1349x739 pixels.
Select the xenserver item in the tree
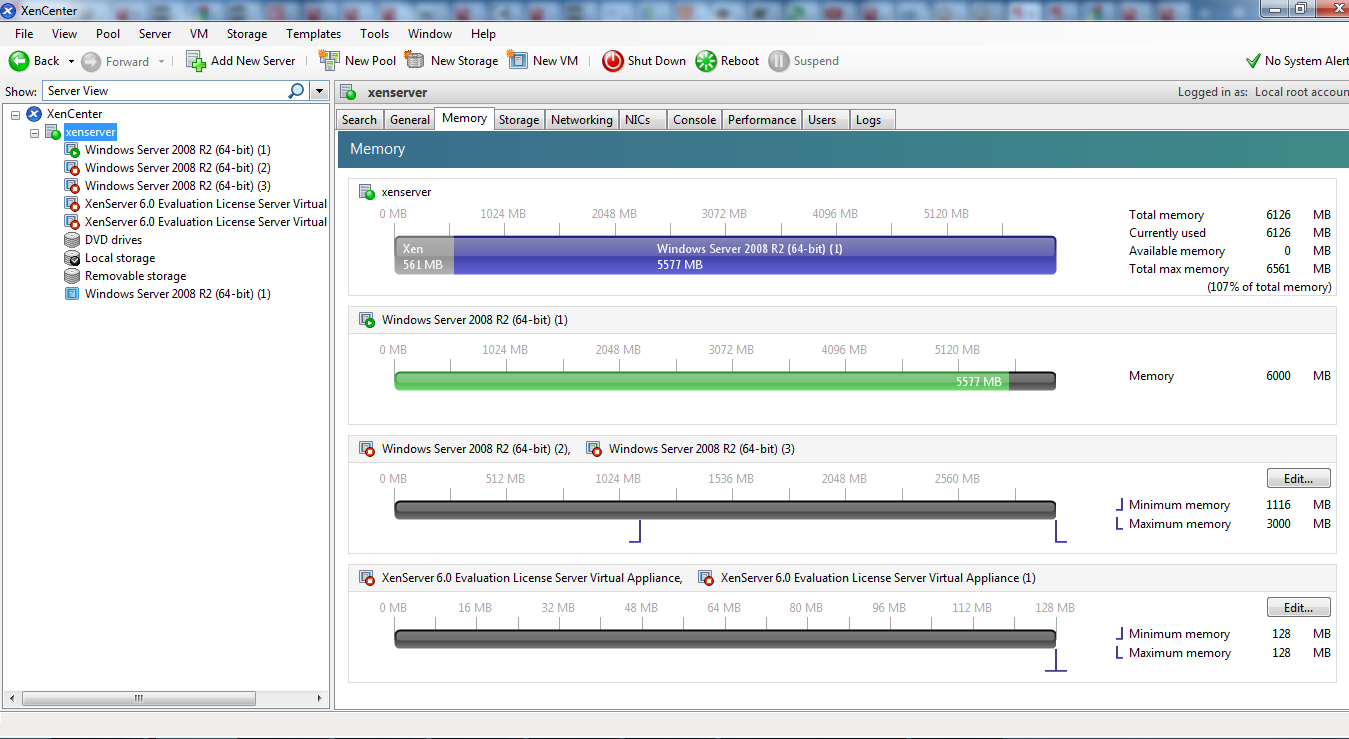[x=91, y=132]
